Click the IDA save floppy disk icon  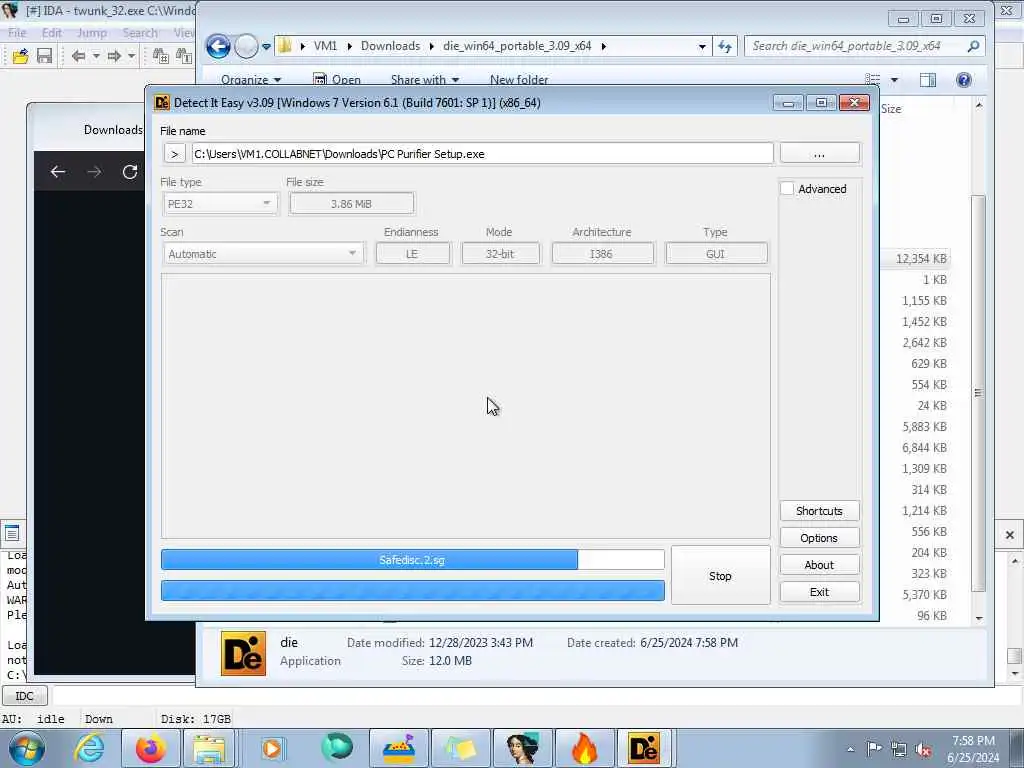click(x=44, y=56)
